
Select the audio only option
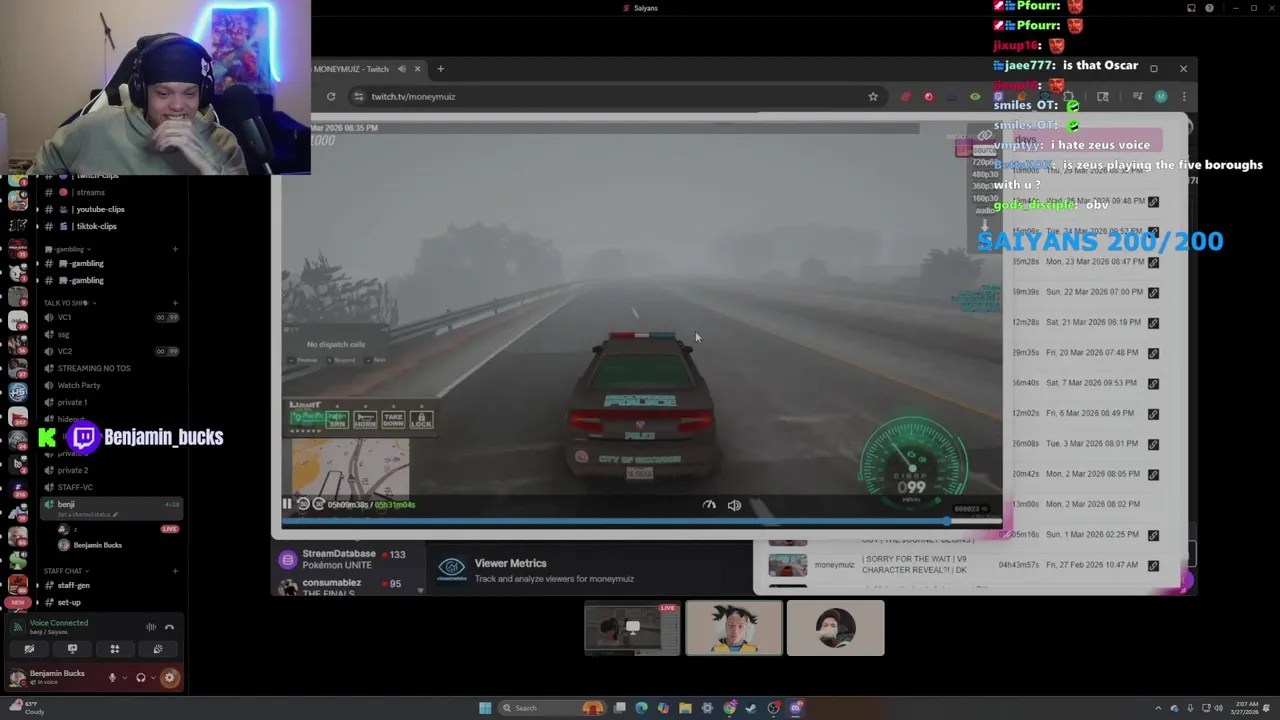985,210
